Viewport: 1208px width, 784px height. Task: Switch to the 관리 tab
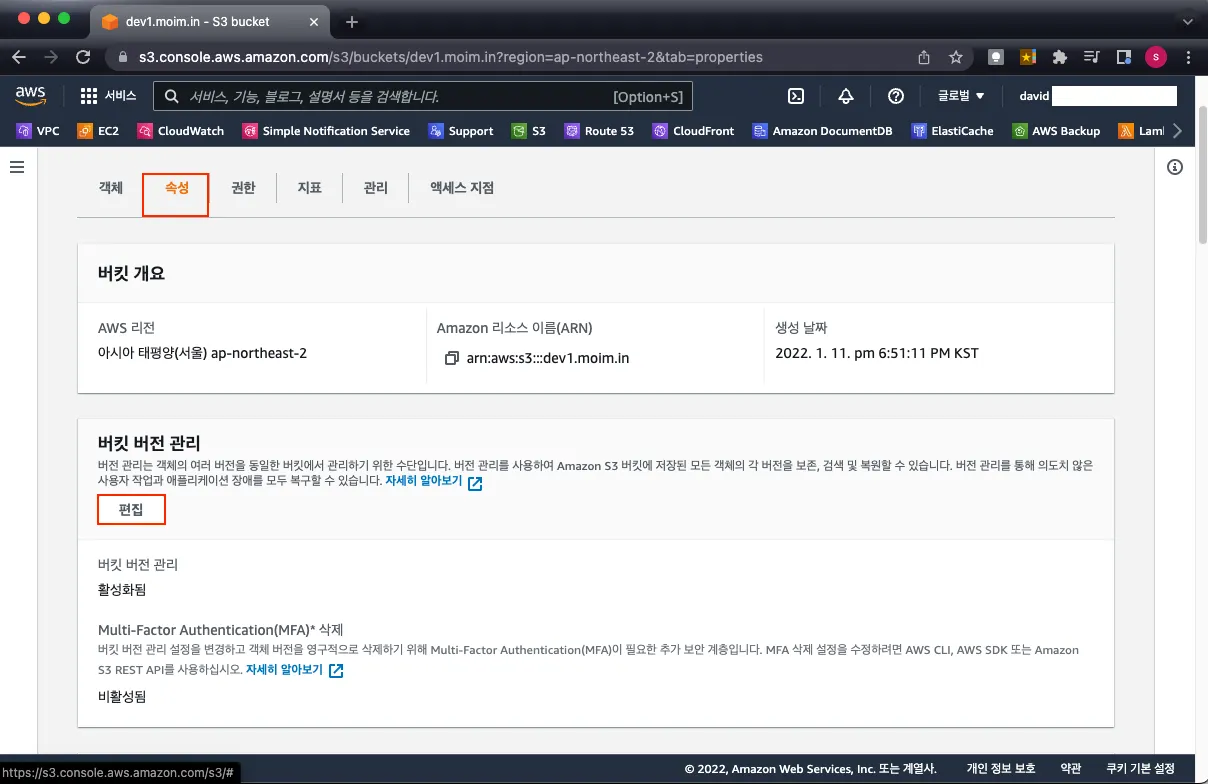click(x=375, y=187)
